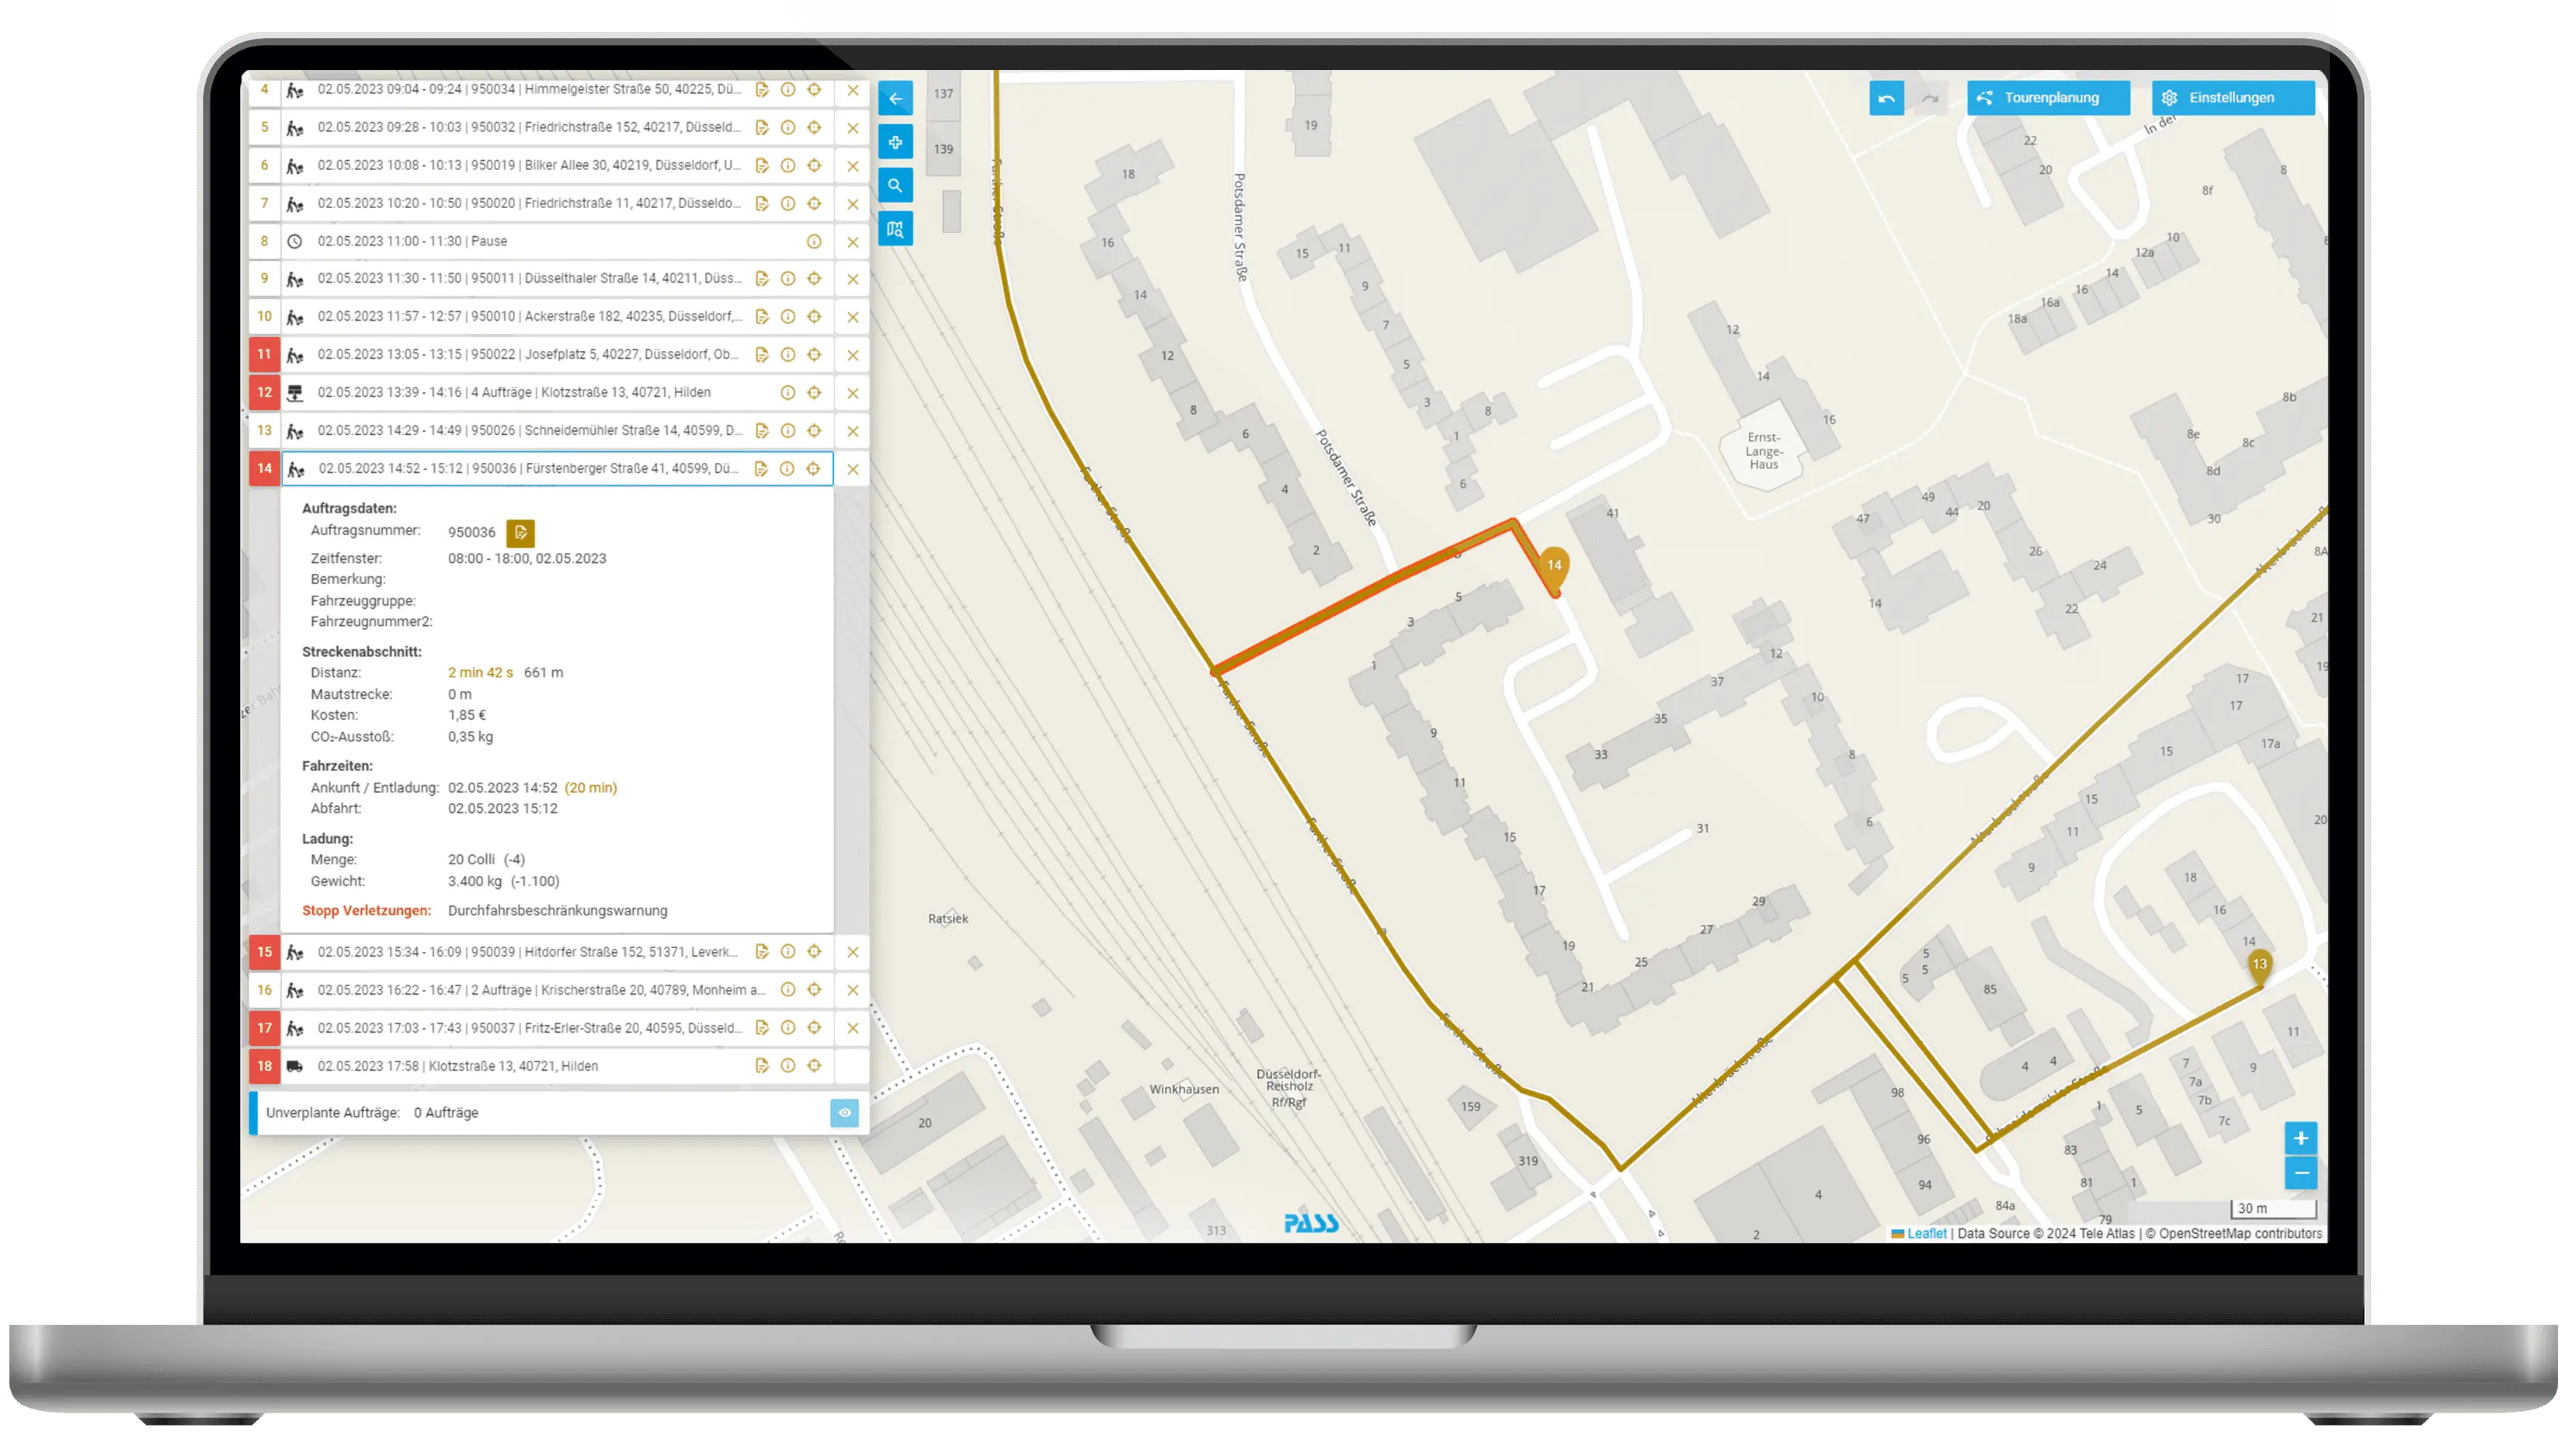Show info for Friedrichstraße 152 stop
The height and width of the screenshot is (1449, 2576).
(x=788, y=128)
